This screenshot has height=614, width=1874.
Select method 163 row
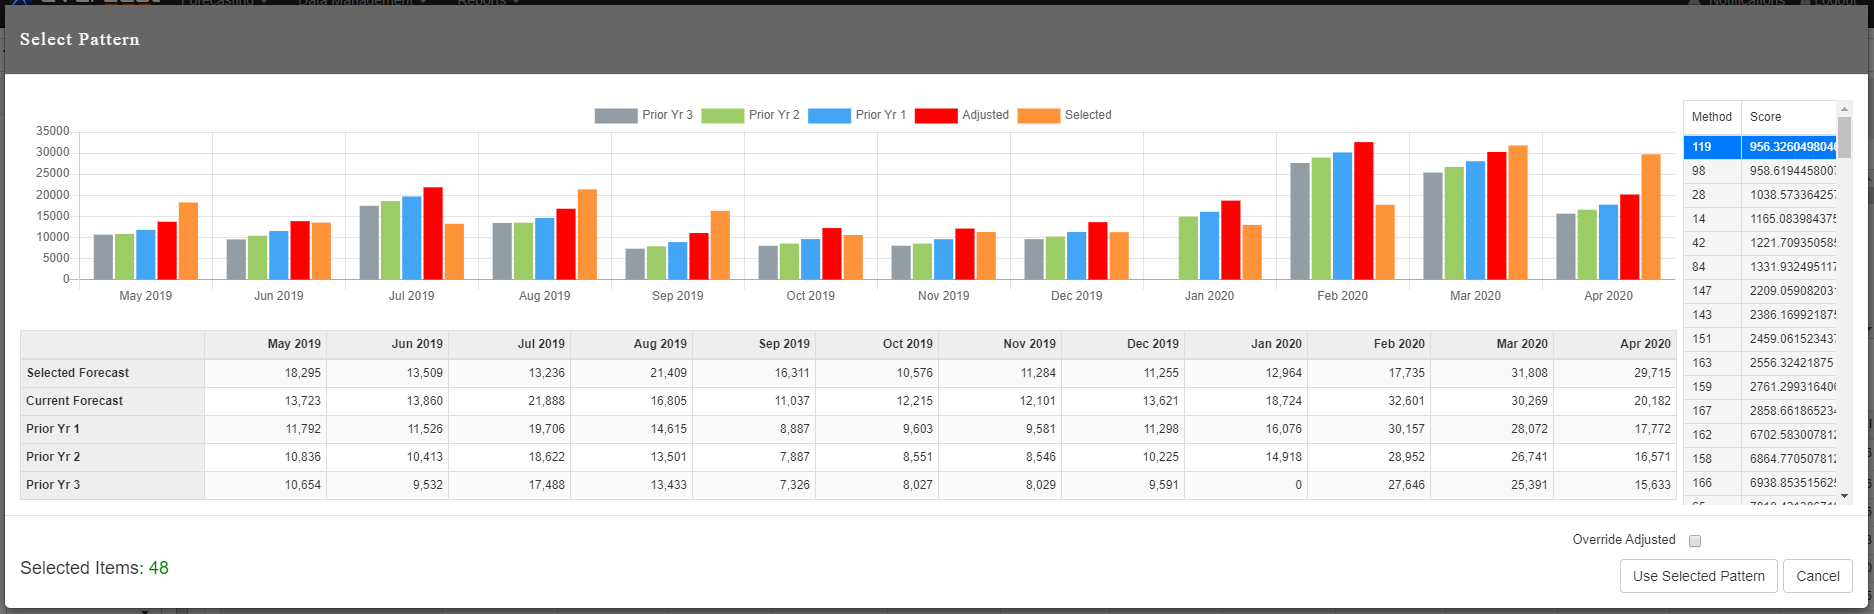1712,363
